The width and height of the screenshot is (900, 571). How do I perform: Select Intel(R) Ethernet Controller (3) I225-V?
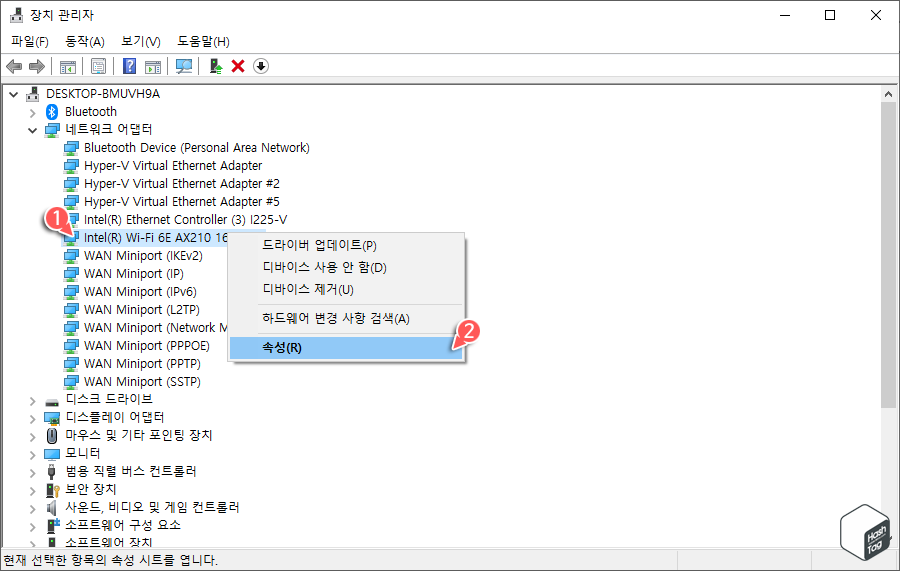pyautogui.click(x=185, y=220)
